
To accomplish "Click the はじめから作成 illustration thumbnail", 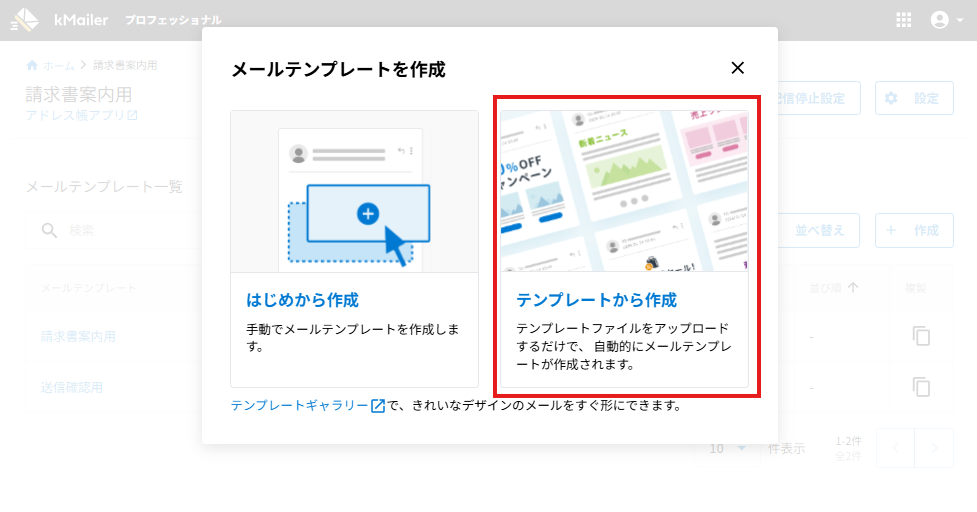I will pyautogui.click(x=354, y=192).
